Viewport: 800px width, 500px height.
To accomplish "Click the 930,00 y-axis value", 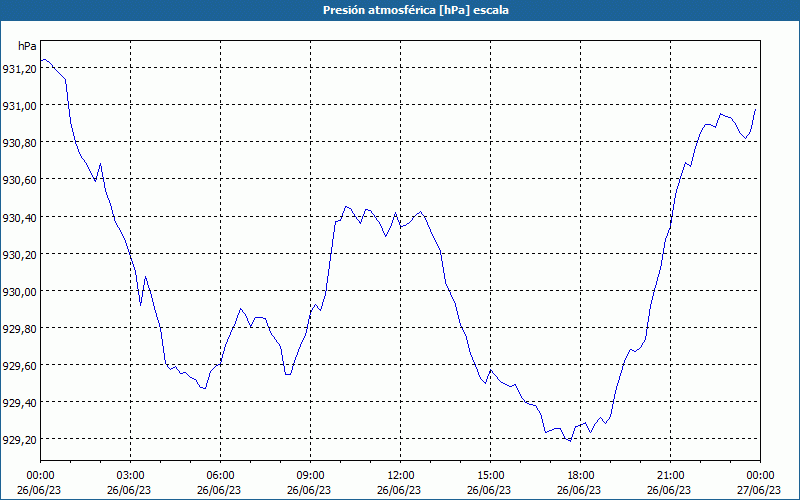I will click(x=19, y=291).
